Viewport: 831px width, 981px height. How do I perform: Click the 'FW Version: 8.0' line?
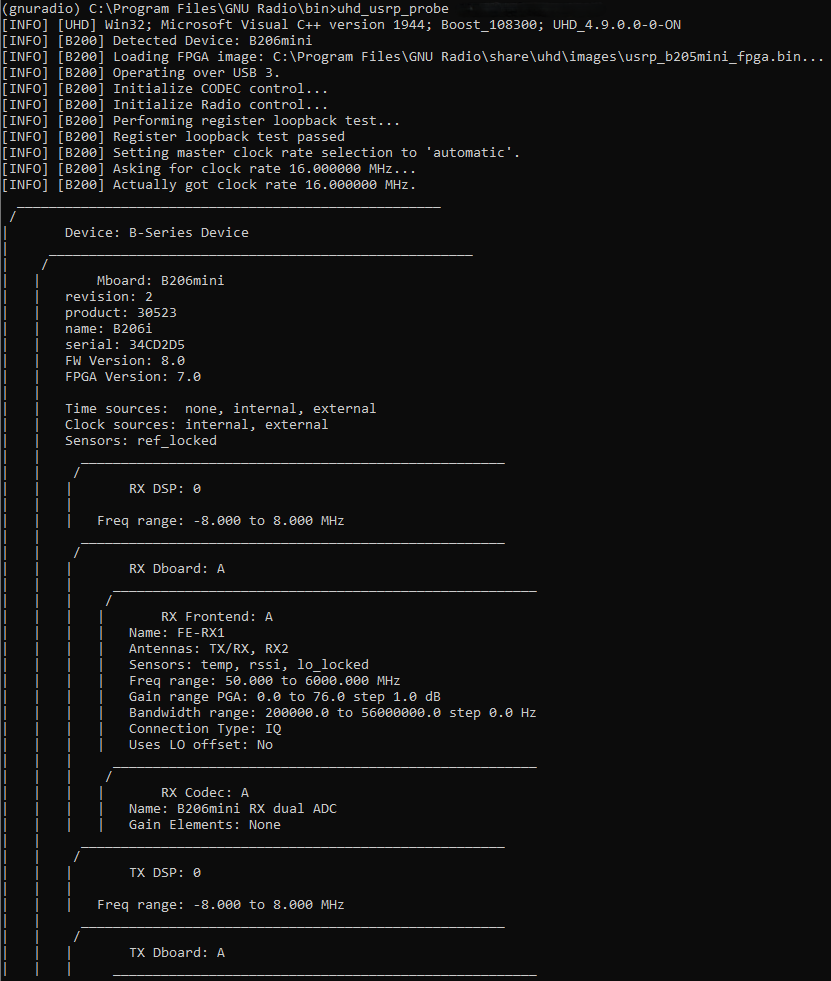(125, 360)
